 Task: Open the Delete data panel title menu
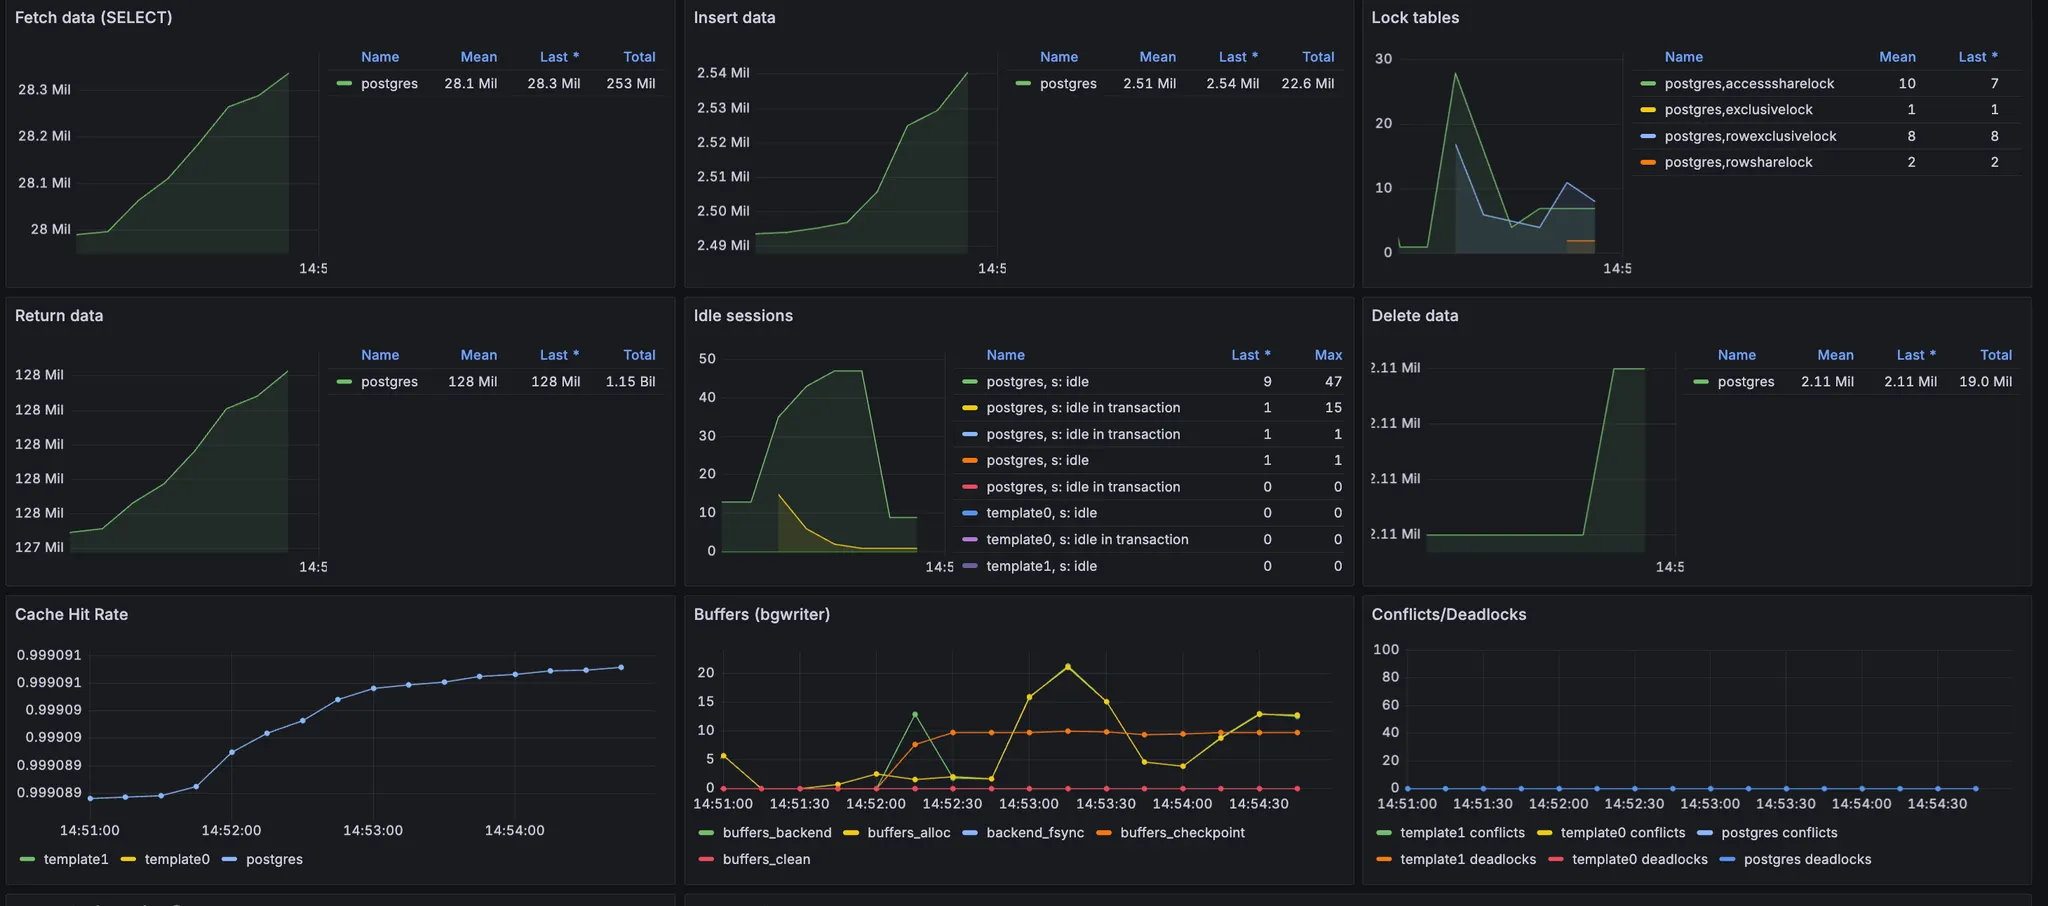point(1415,315)
